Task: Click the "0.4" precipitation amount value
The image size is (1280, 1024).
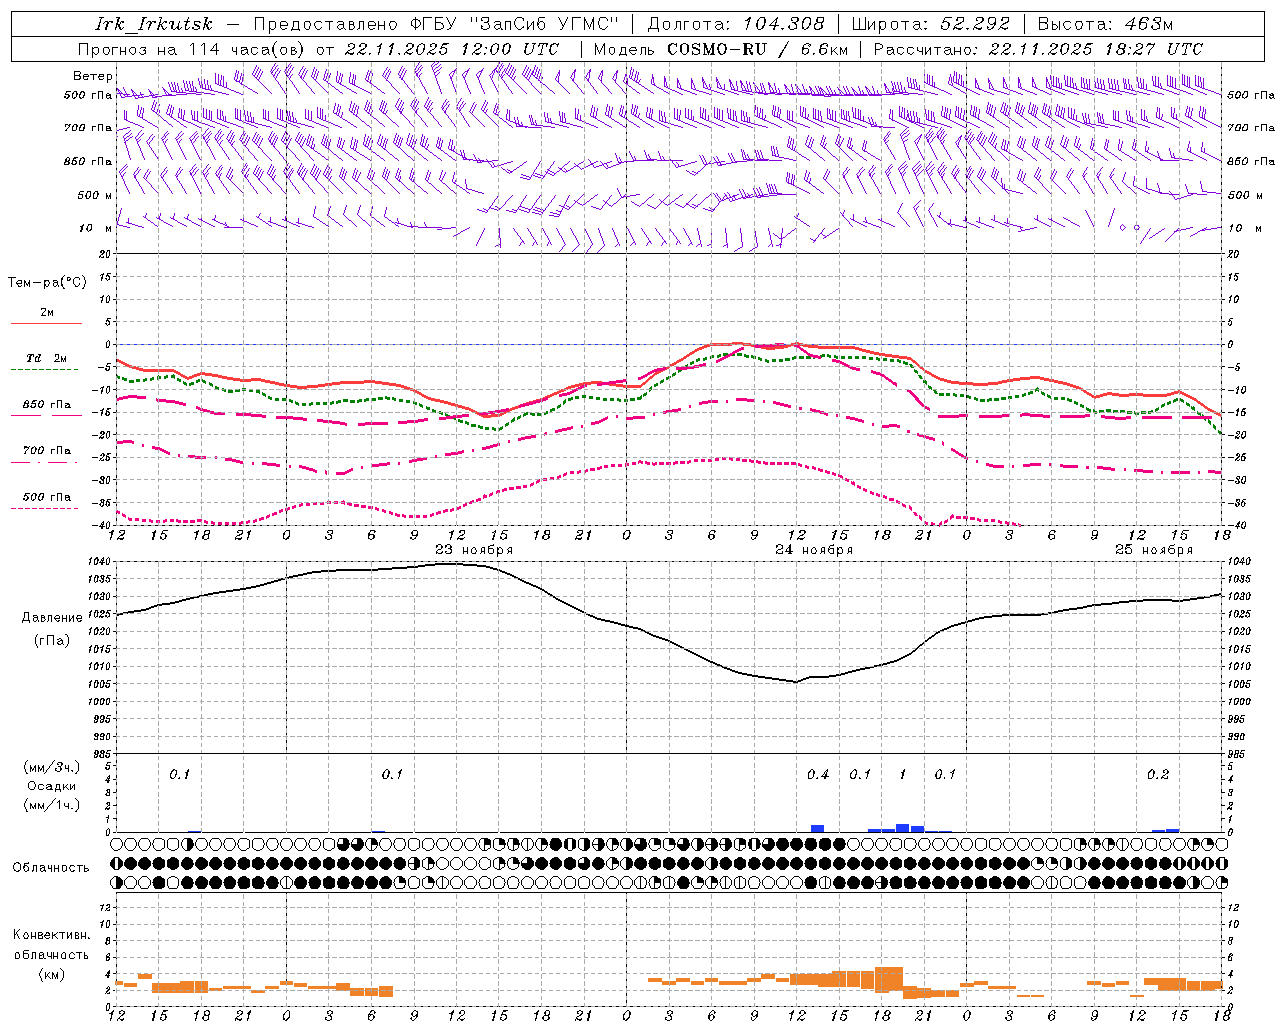Action: (x=818, y=774)
